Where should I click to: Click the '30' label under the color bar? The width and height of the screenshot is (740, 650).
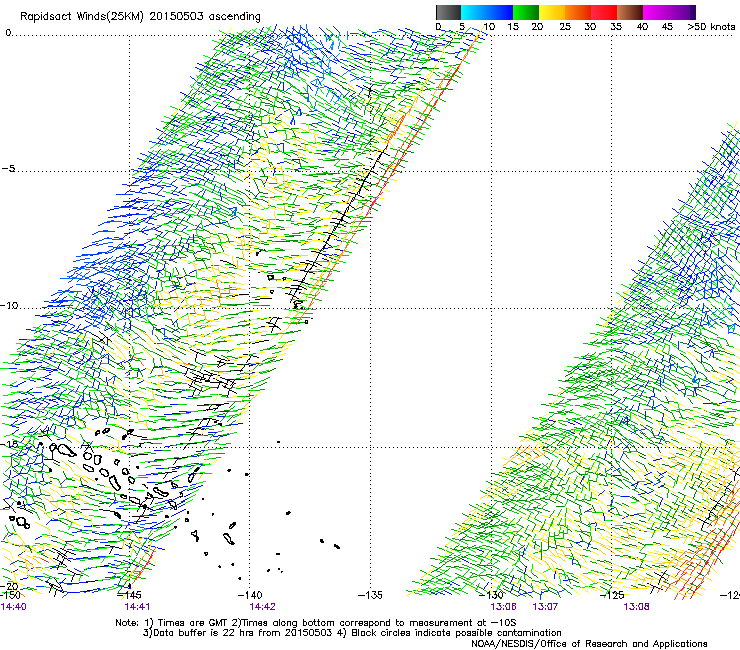pos(590,27)
